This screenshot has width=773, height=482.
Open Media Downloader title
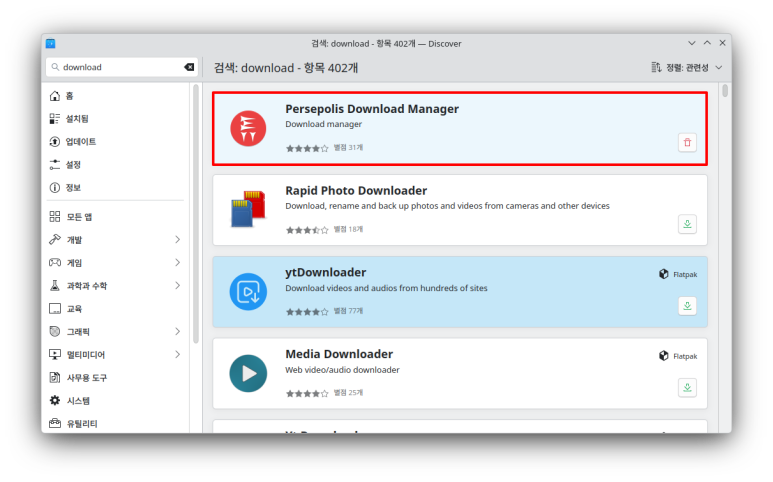tap(339, 354)
